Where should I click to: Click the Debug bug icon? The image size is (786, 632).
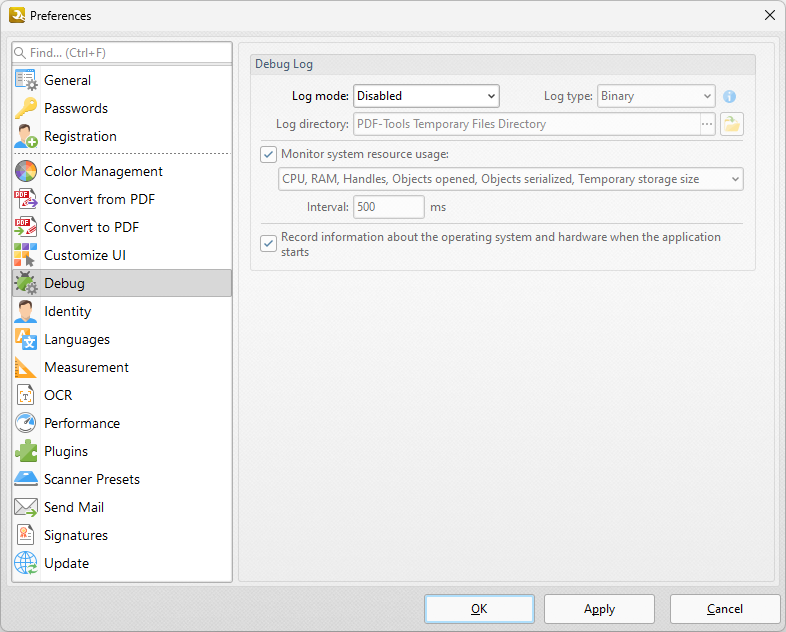click(26, 283)
